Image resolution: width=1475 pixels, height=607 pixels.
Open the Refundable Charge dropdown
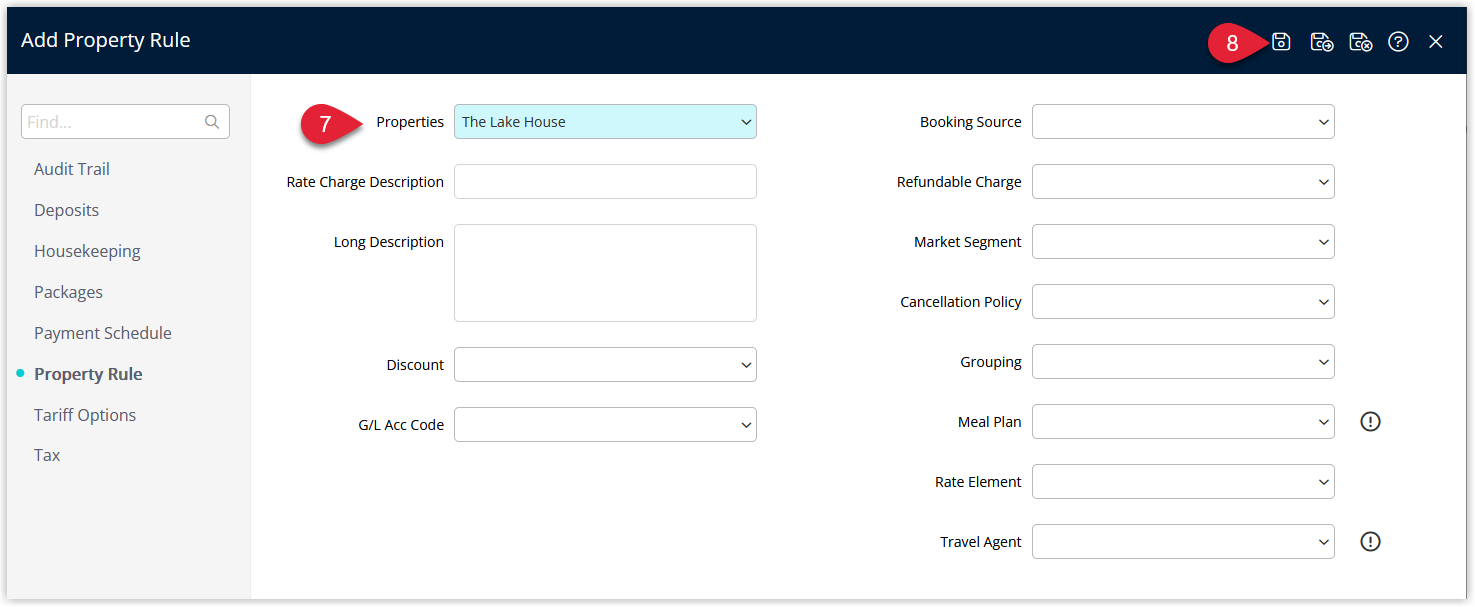1183,182
